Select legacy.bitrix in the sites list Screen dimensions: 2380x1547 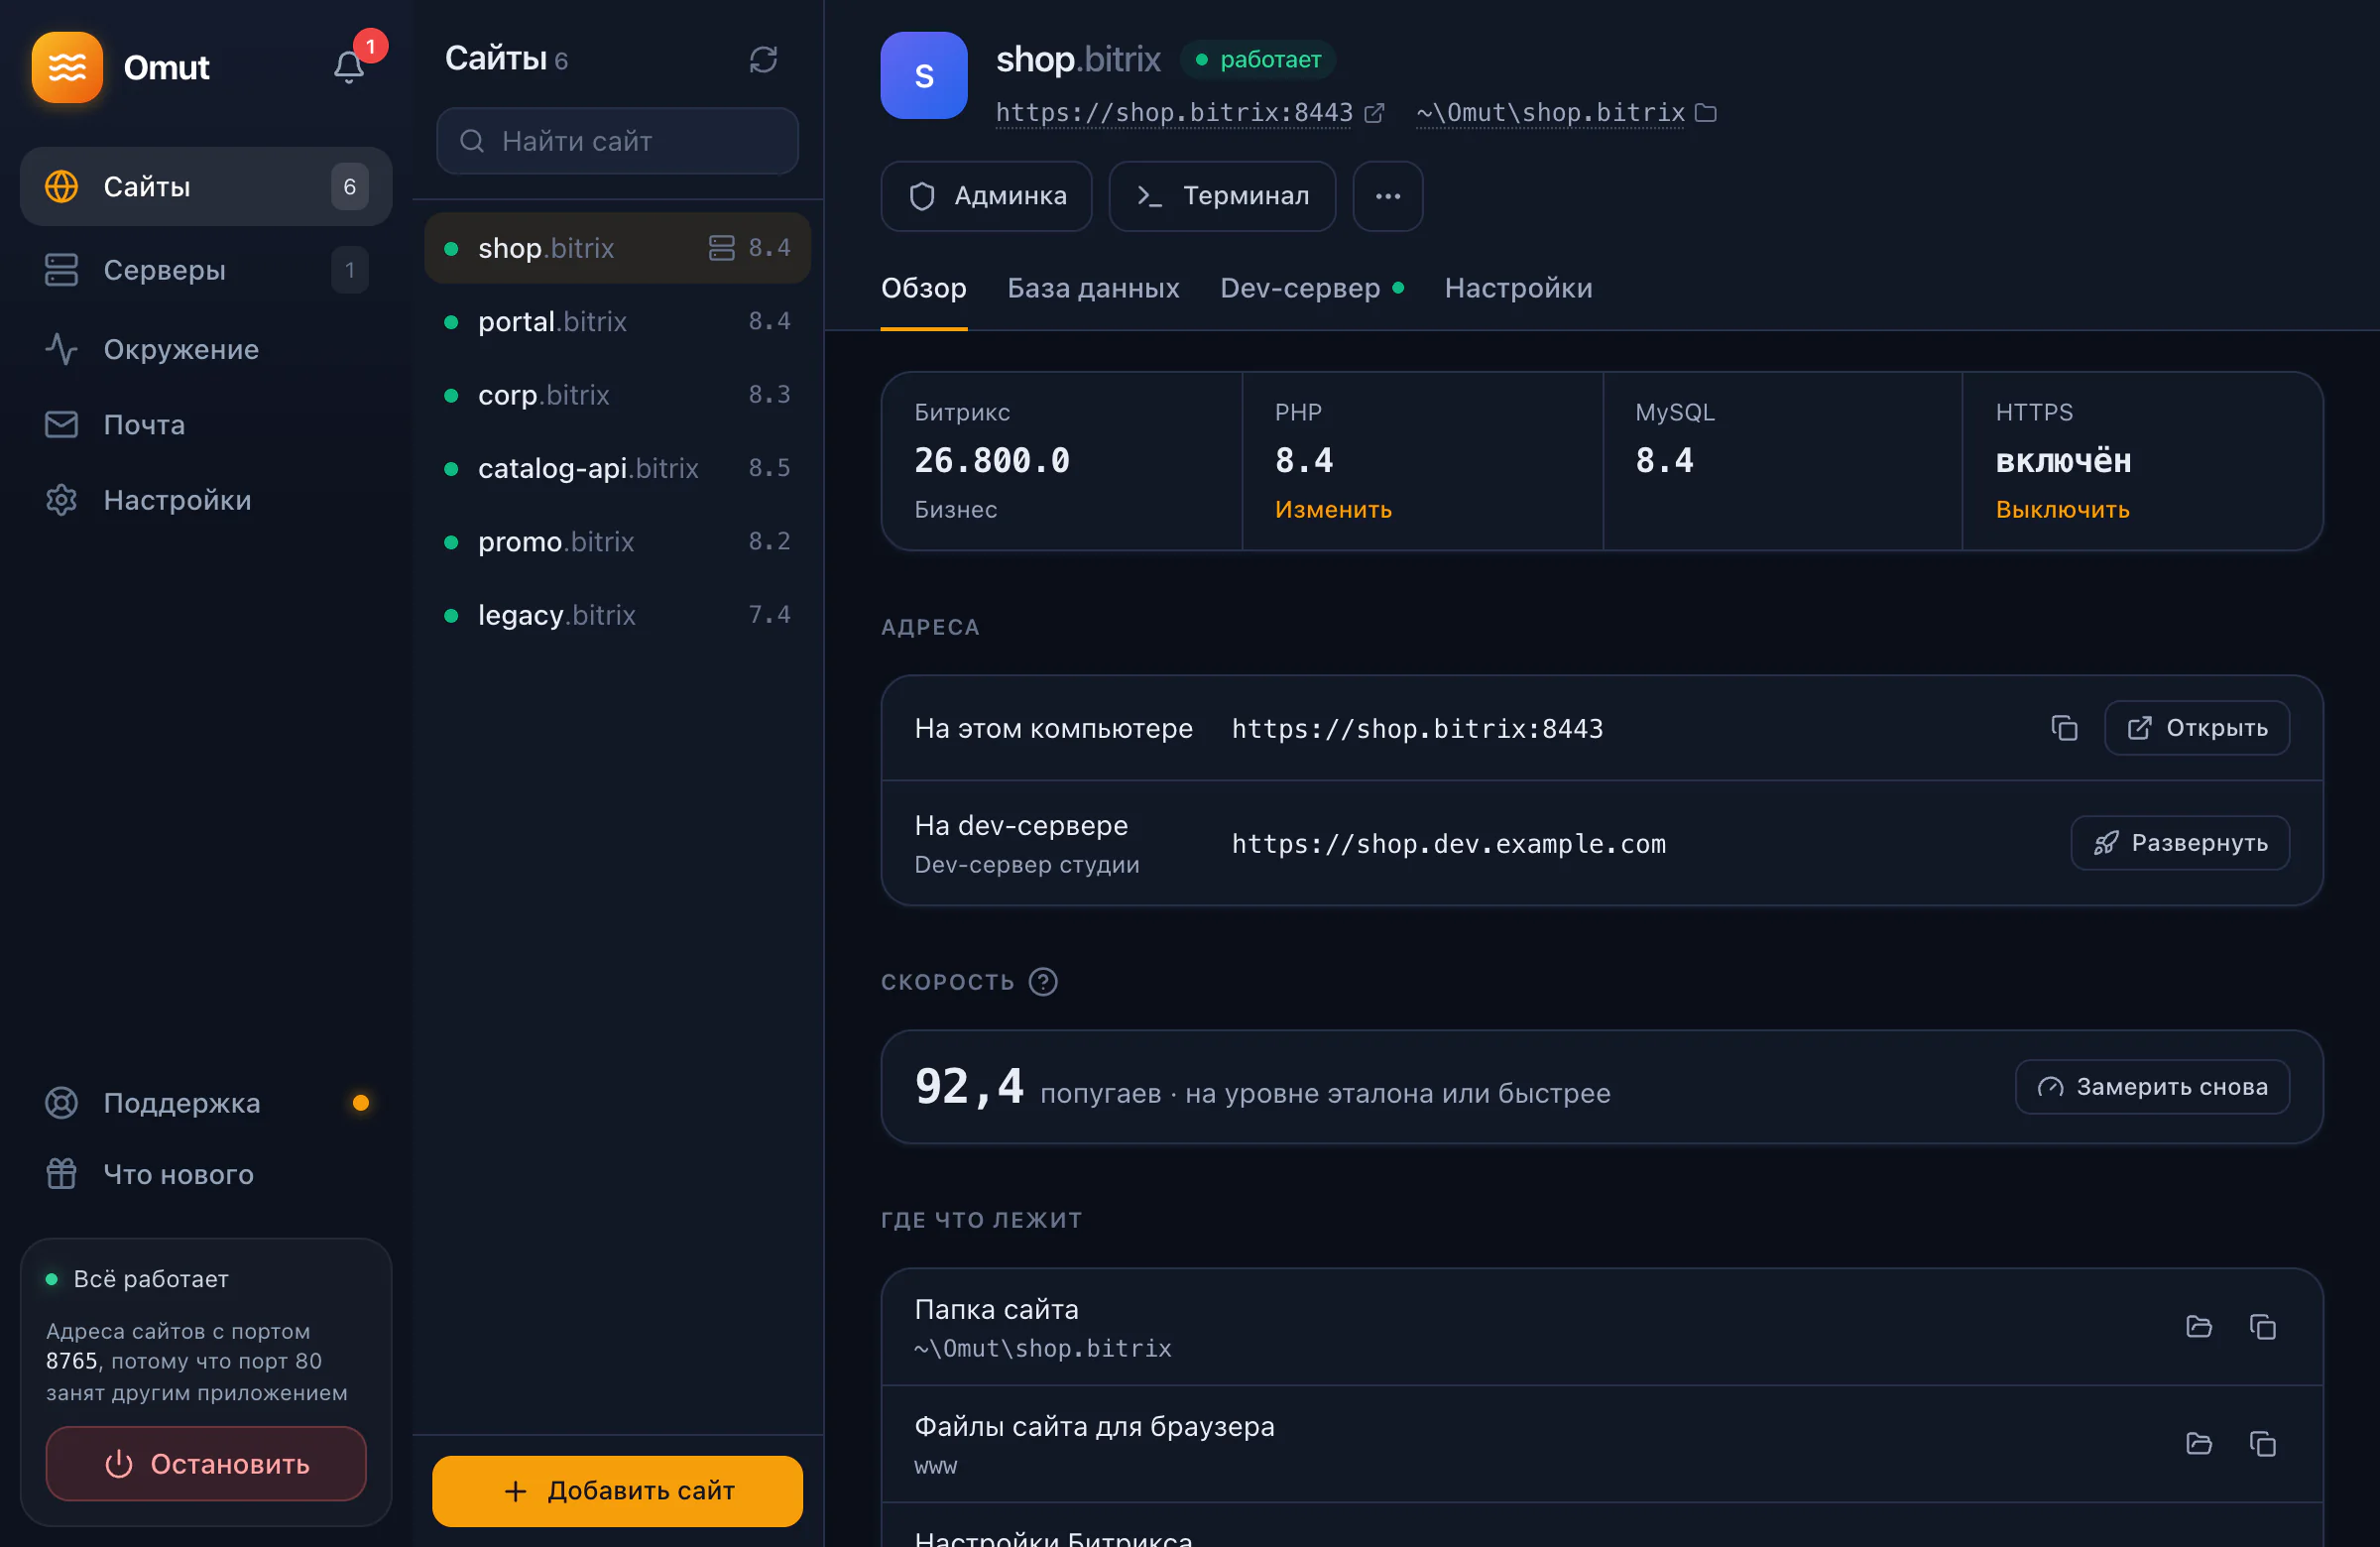(x=617, y=615)
